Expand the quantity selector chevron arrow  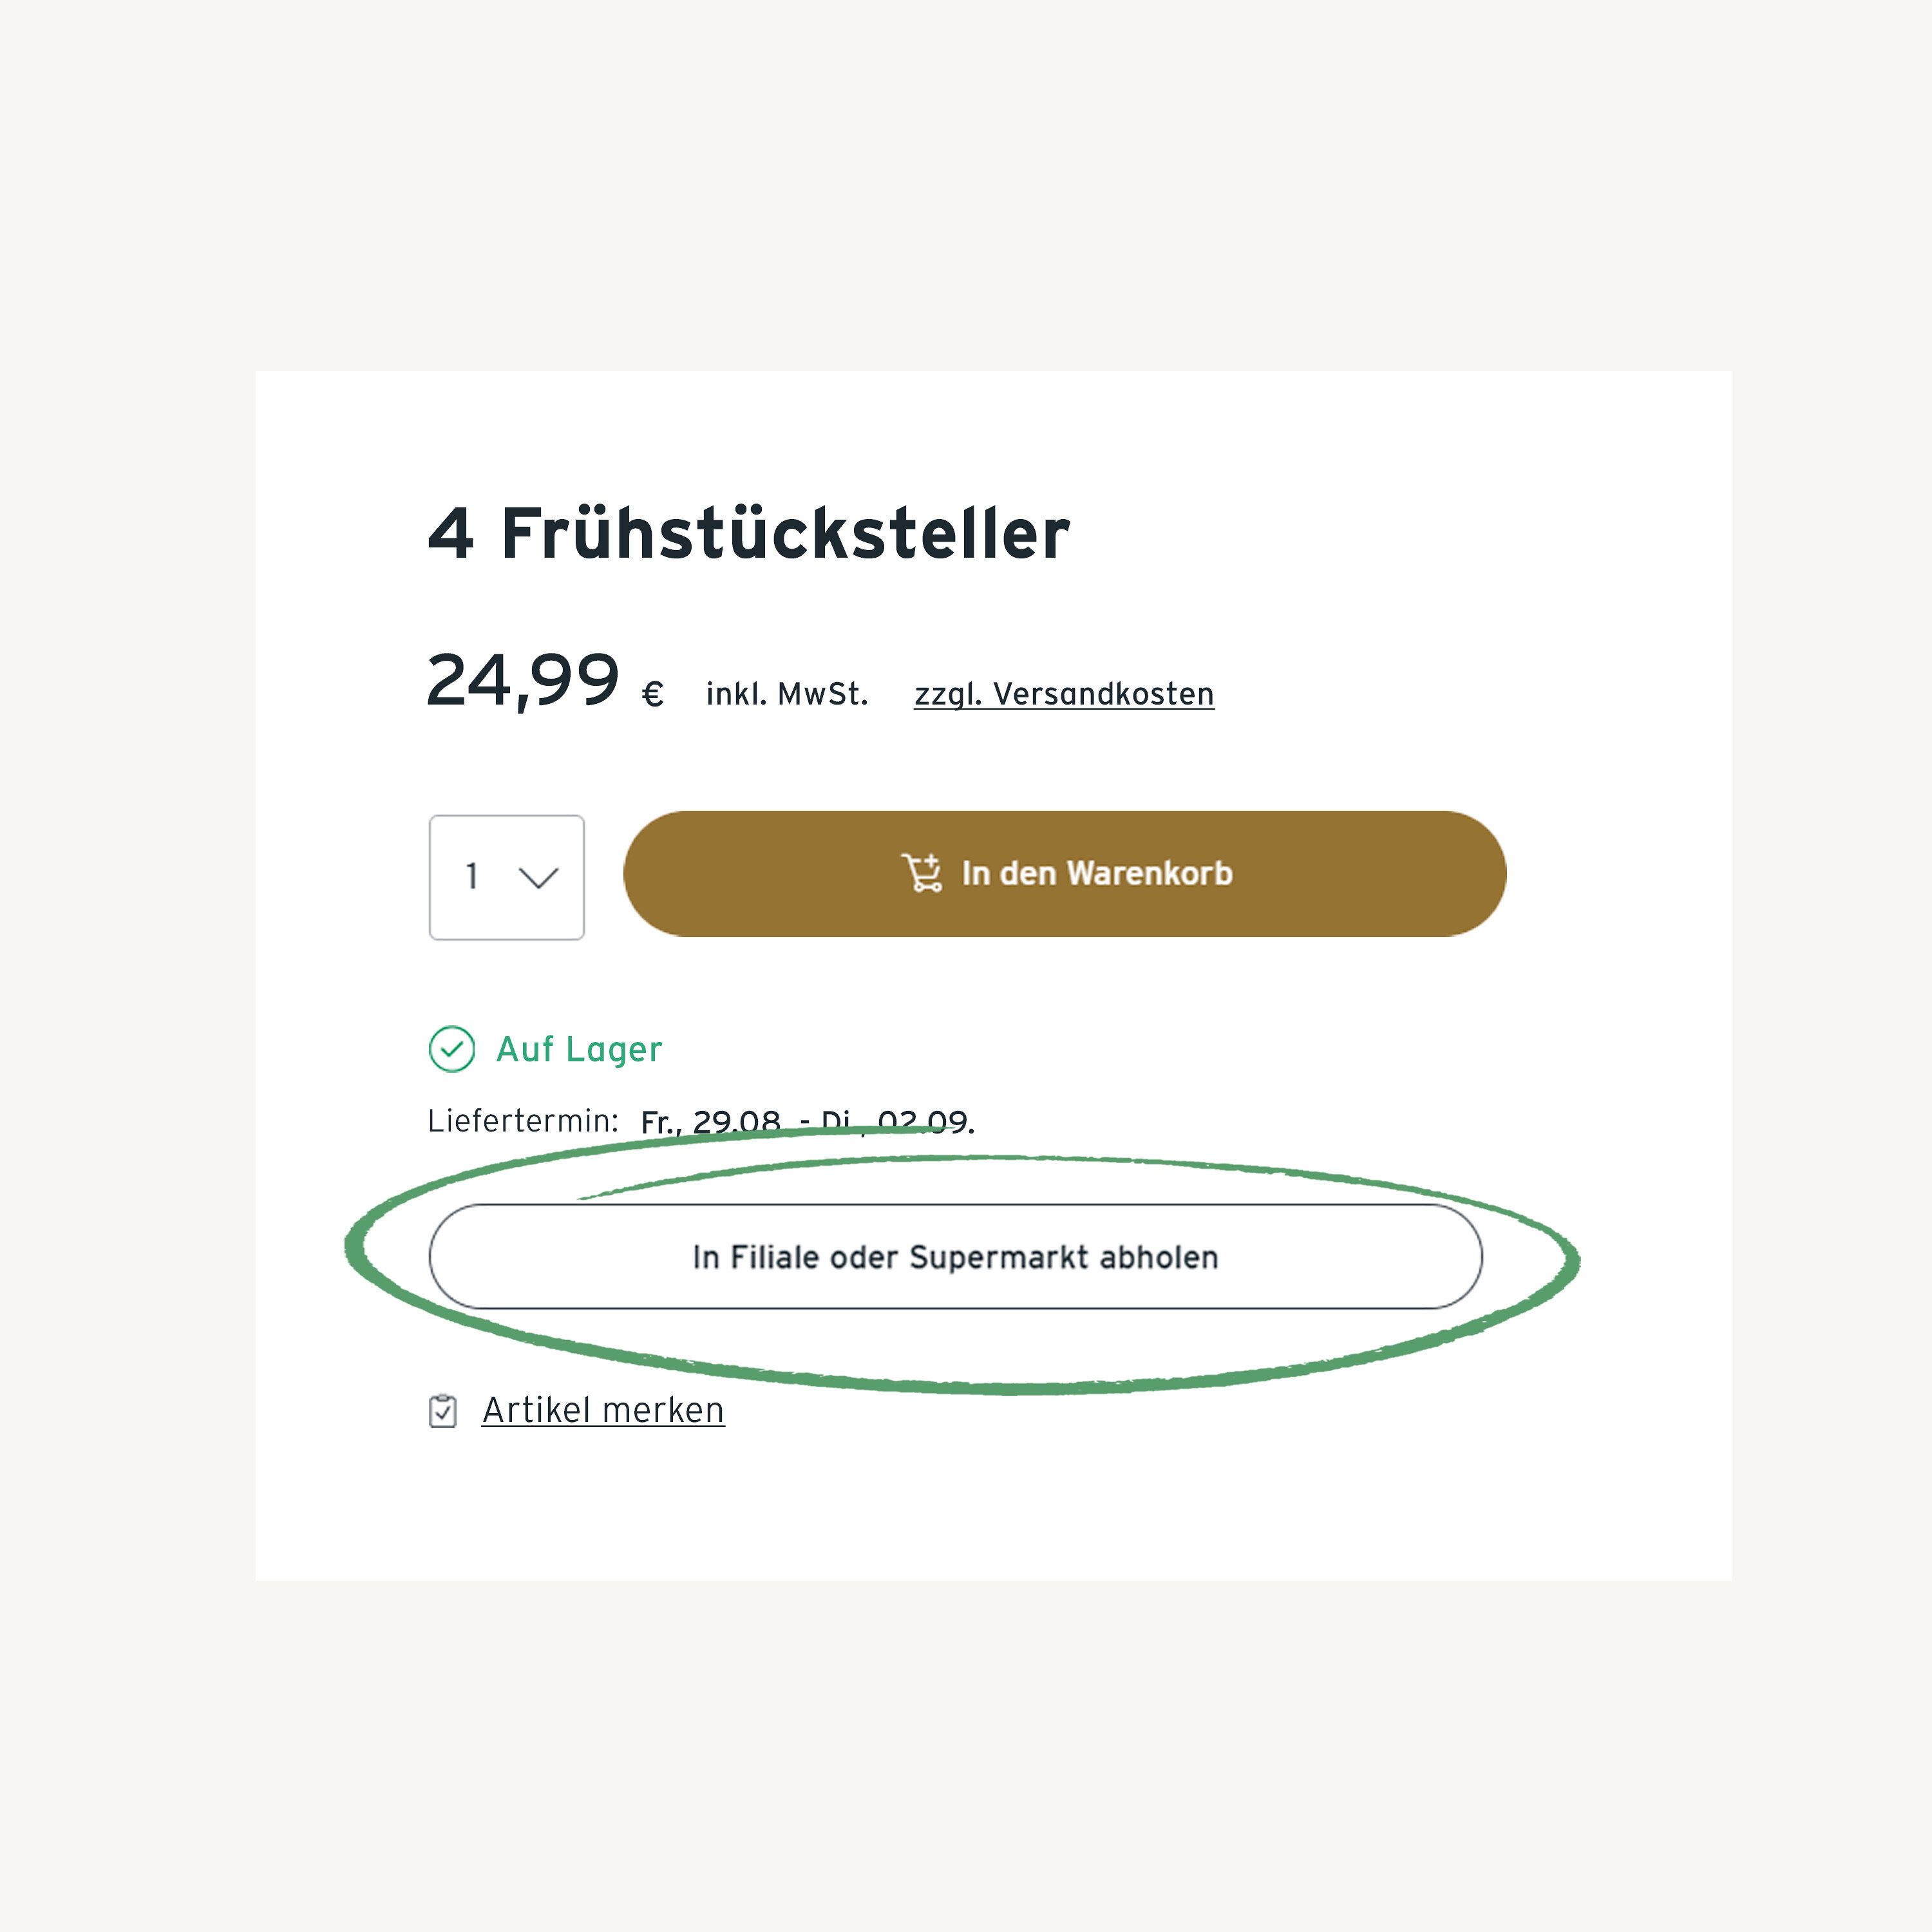[538, 878]
